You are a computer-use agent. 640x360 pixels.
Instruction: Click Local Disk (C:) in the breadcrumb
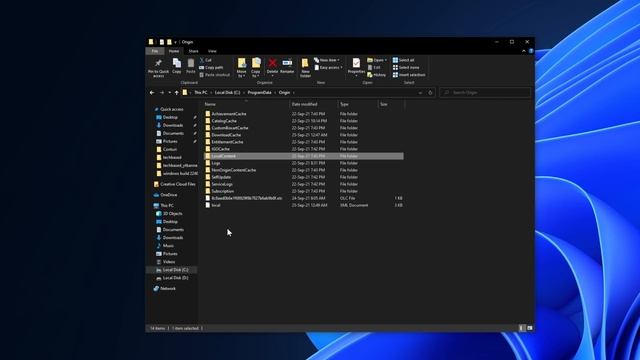click(227, 93)
